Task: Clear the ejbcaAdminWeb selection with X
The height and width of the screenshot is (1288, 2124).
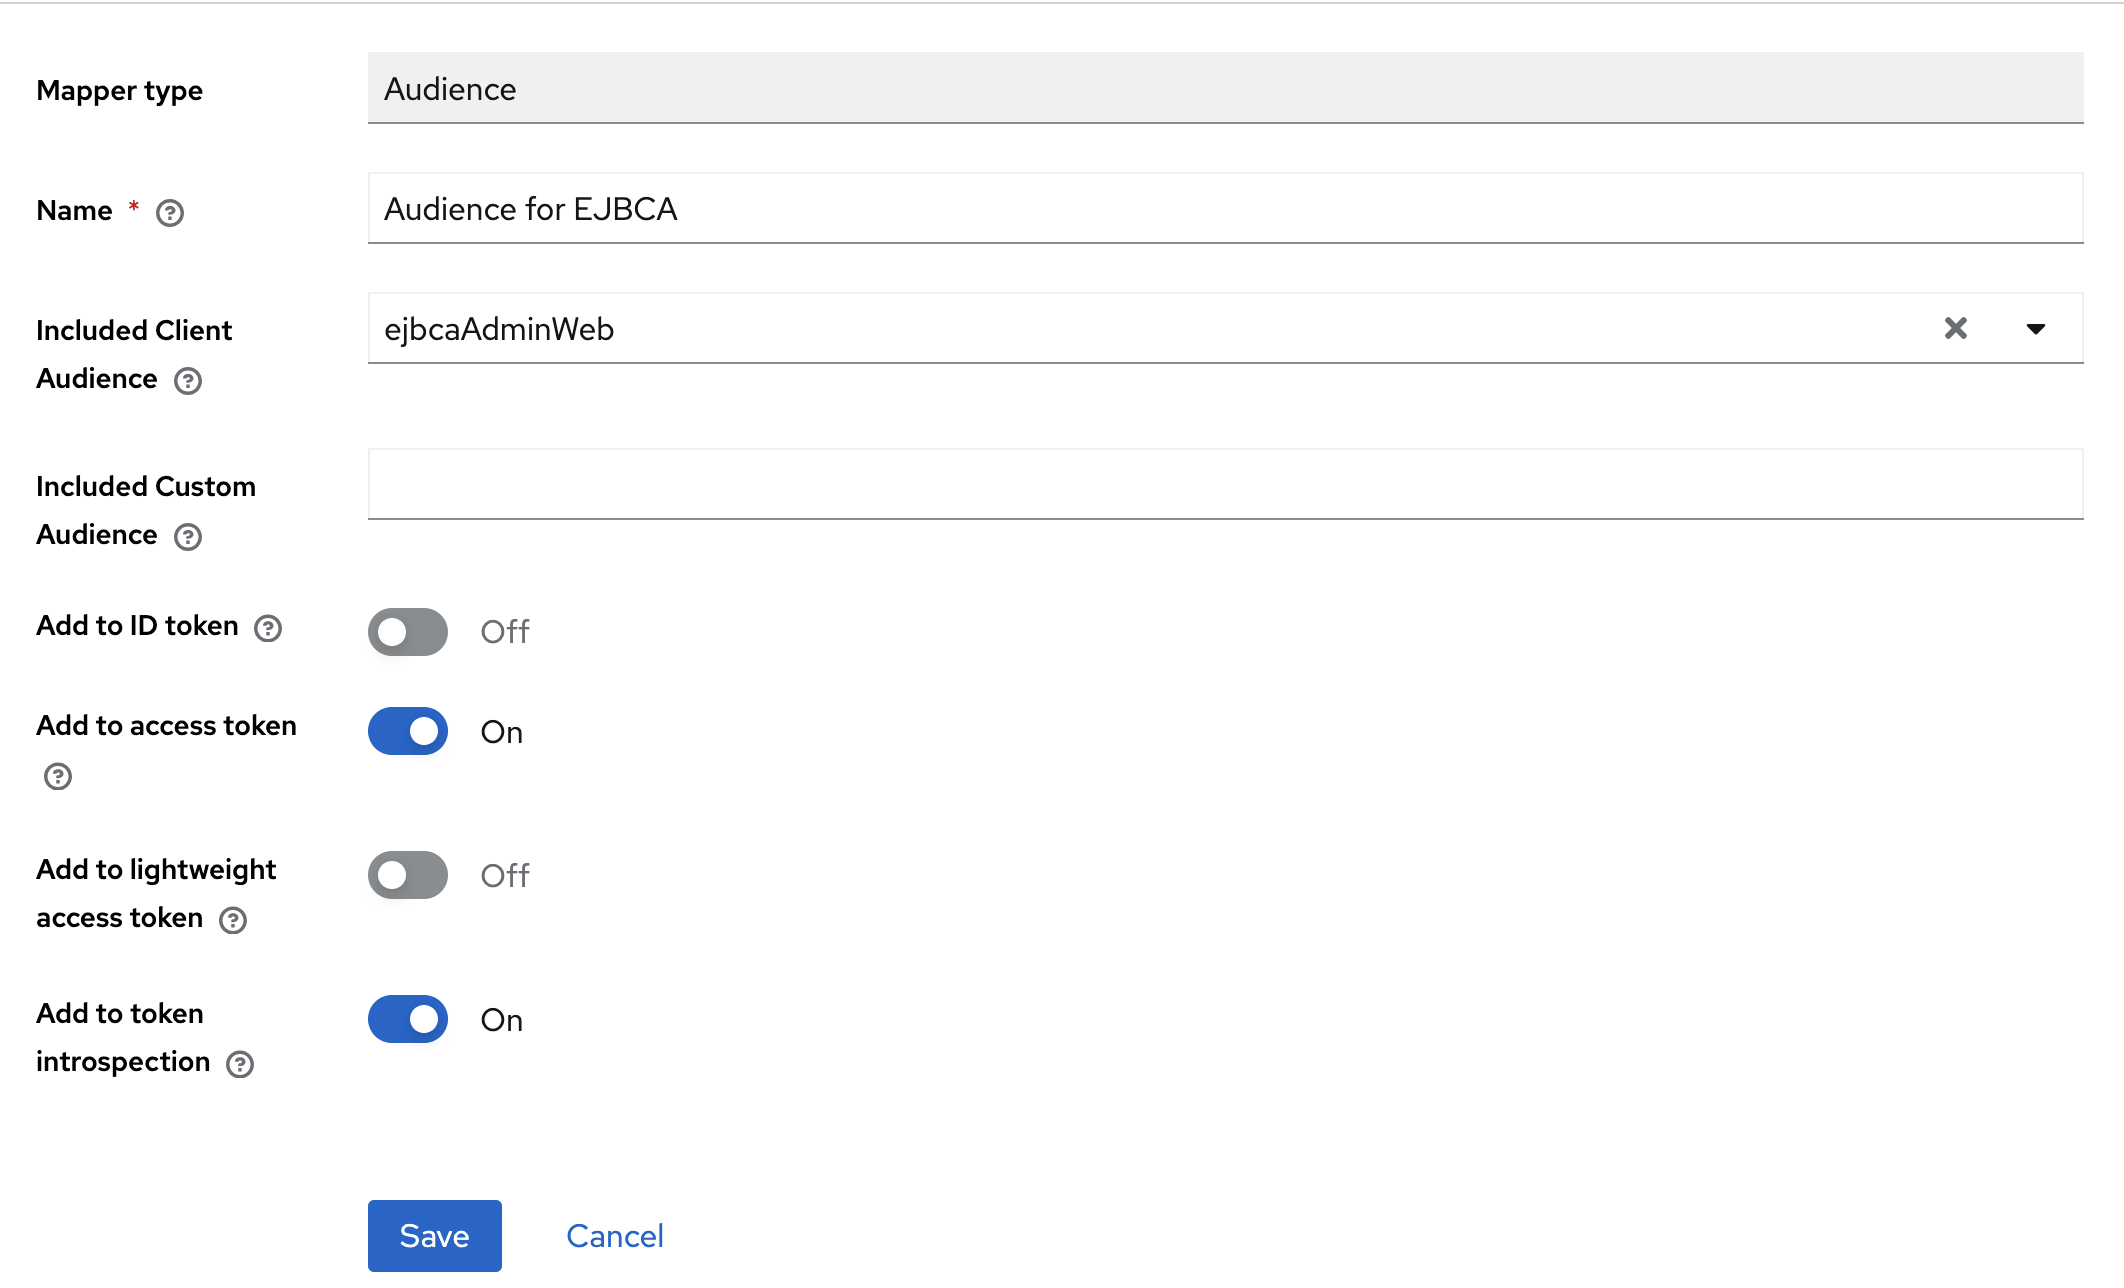Action: click(x=1955, y=328)
